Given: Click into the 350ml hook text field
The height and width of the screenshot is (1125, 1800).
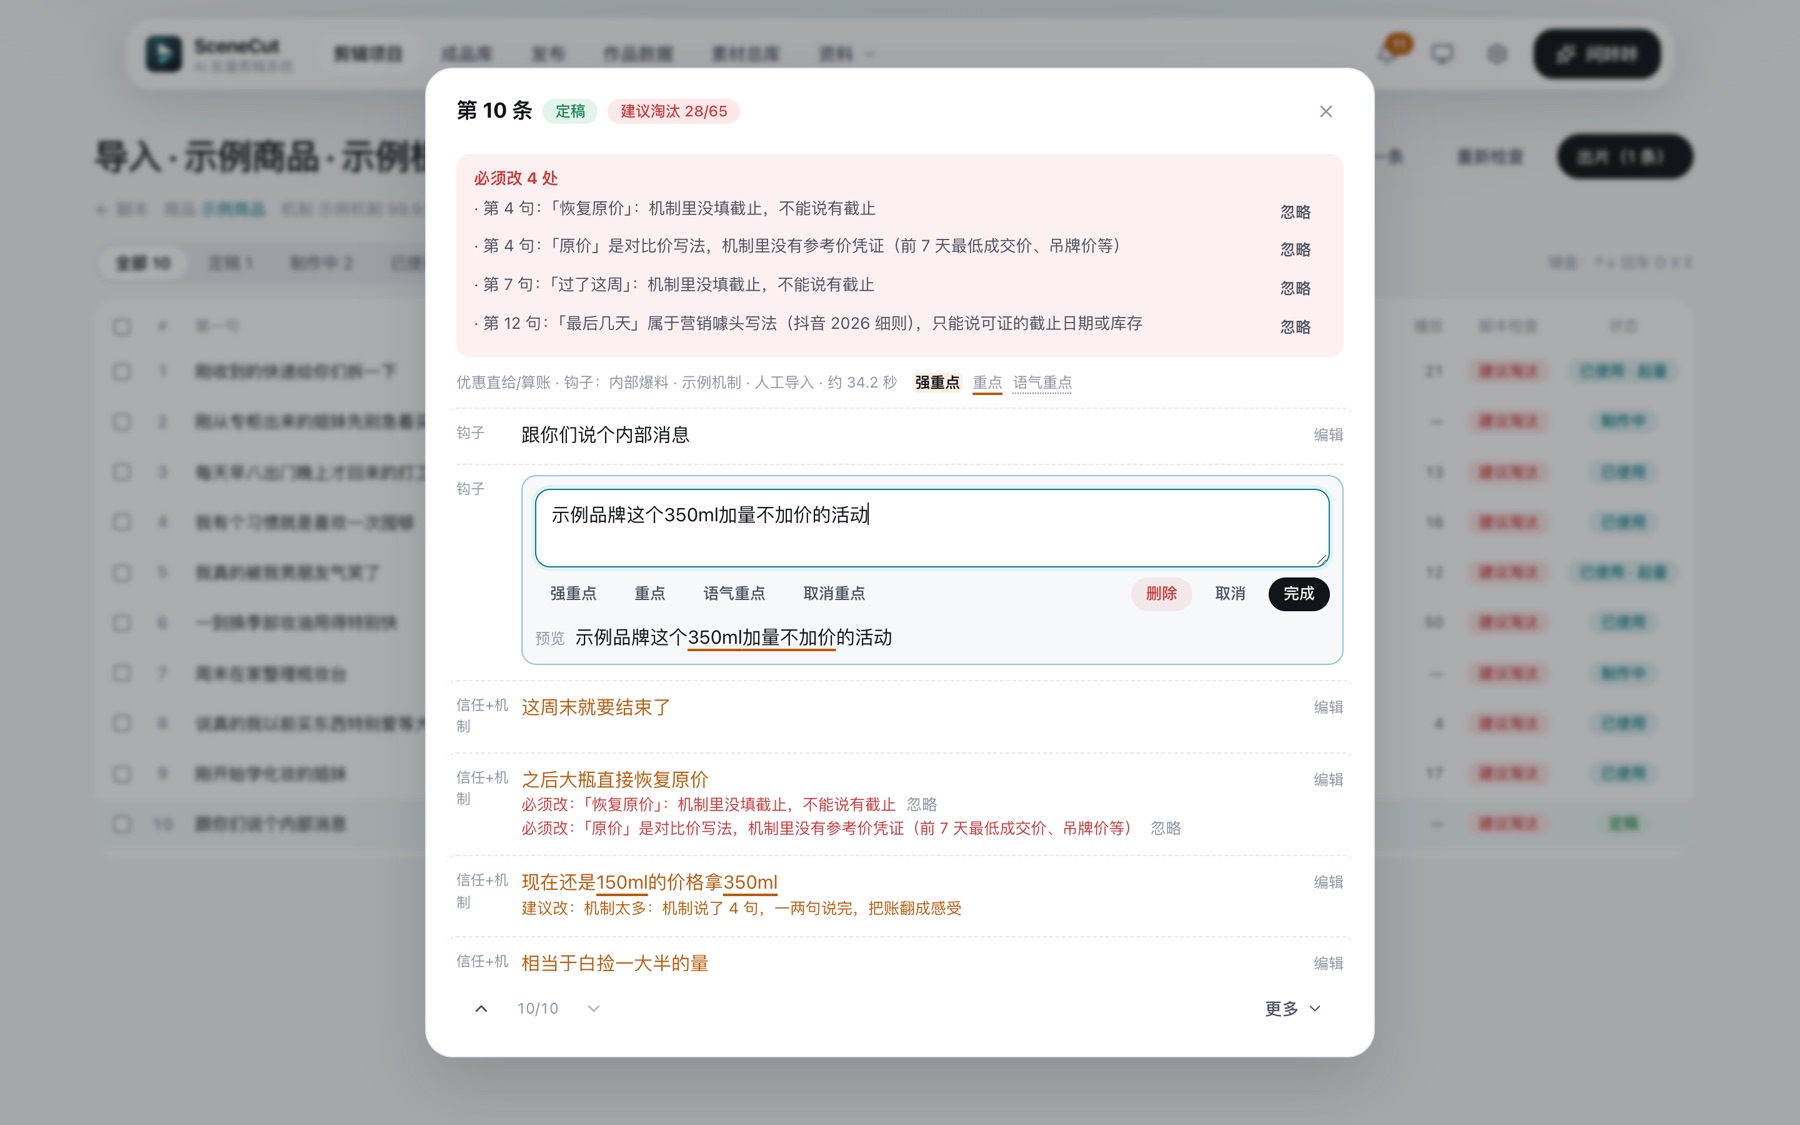Looking at the screenshot, I should click(x=932, y=527).
